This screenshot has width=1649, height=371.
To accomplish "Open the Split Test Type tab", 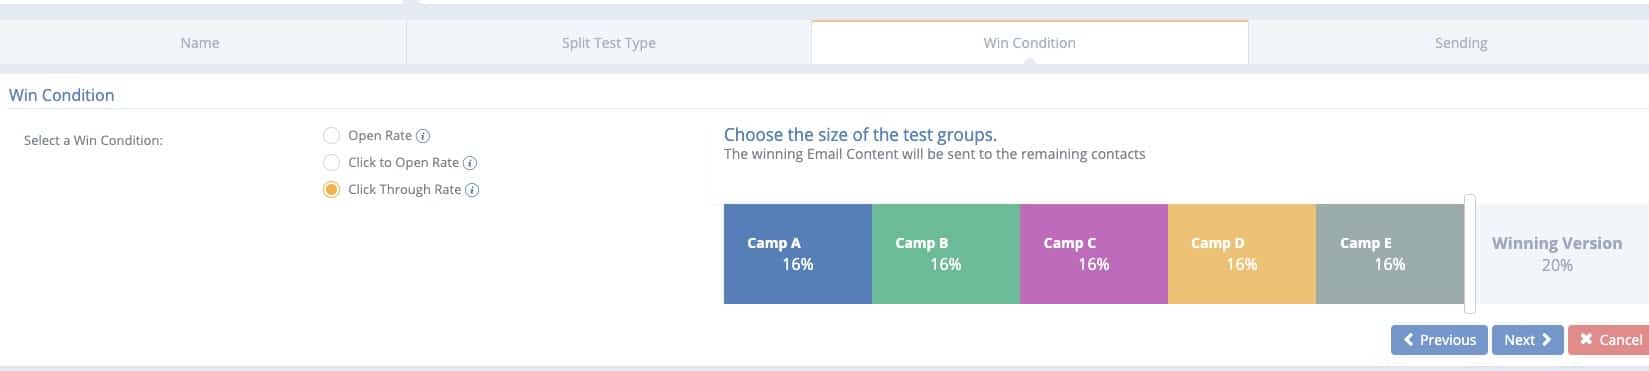I will click(609, 43).
